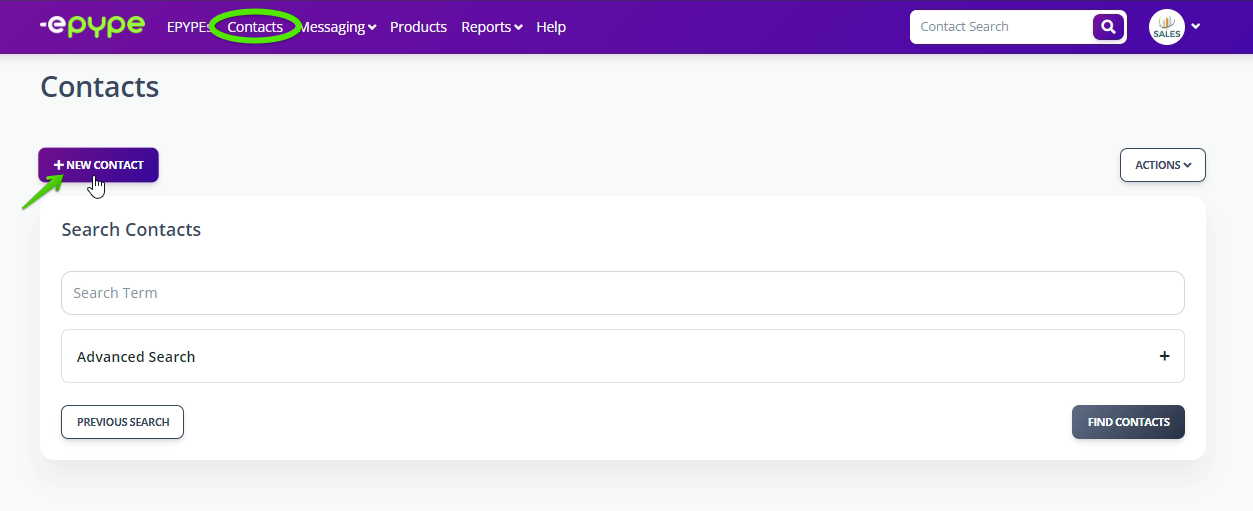Open the Products page
Image resolution: width=1253 pixels, height=511 pixels.
pyautogui.click(x=418, y=27)
